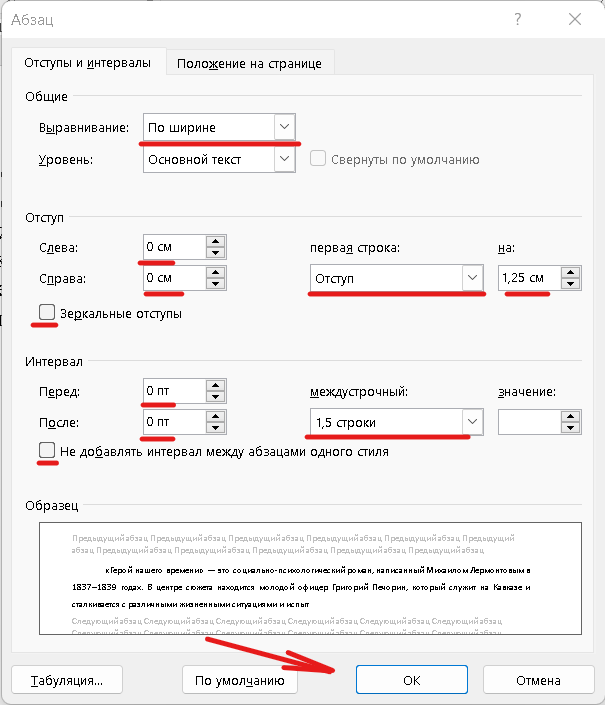
Task: Click the first line indent size field
Action: coord(529,278)
